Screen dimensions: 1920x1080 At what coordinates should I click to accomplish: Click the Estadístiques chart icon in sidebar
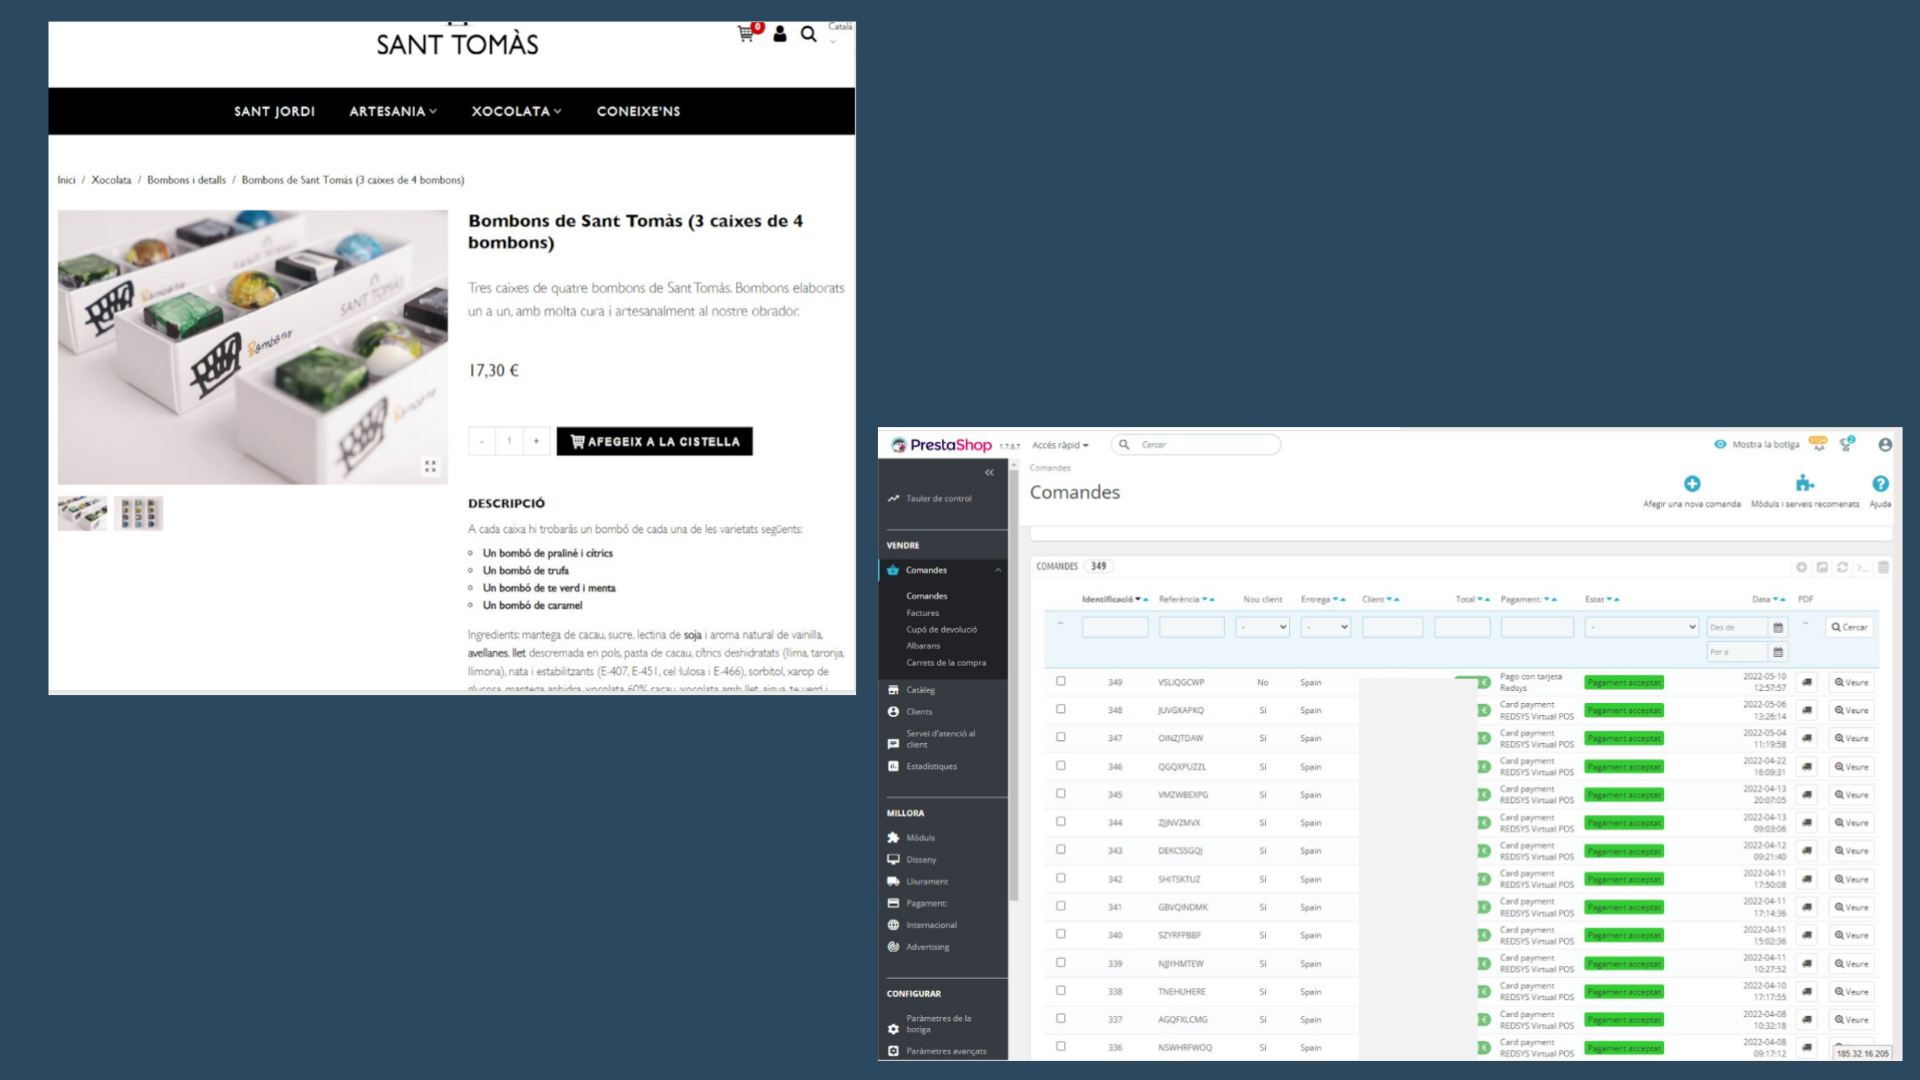893,766
